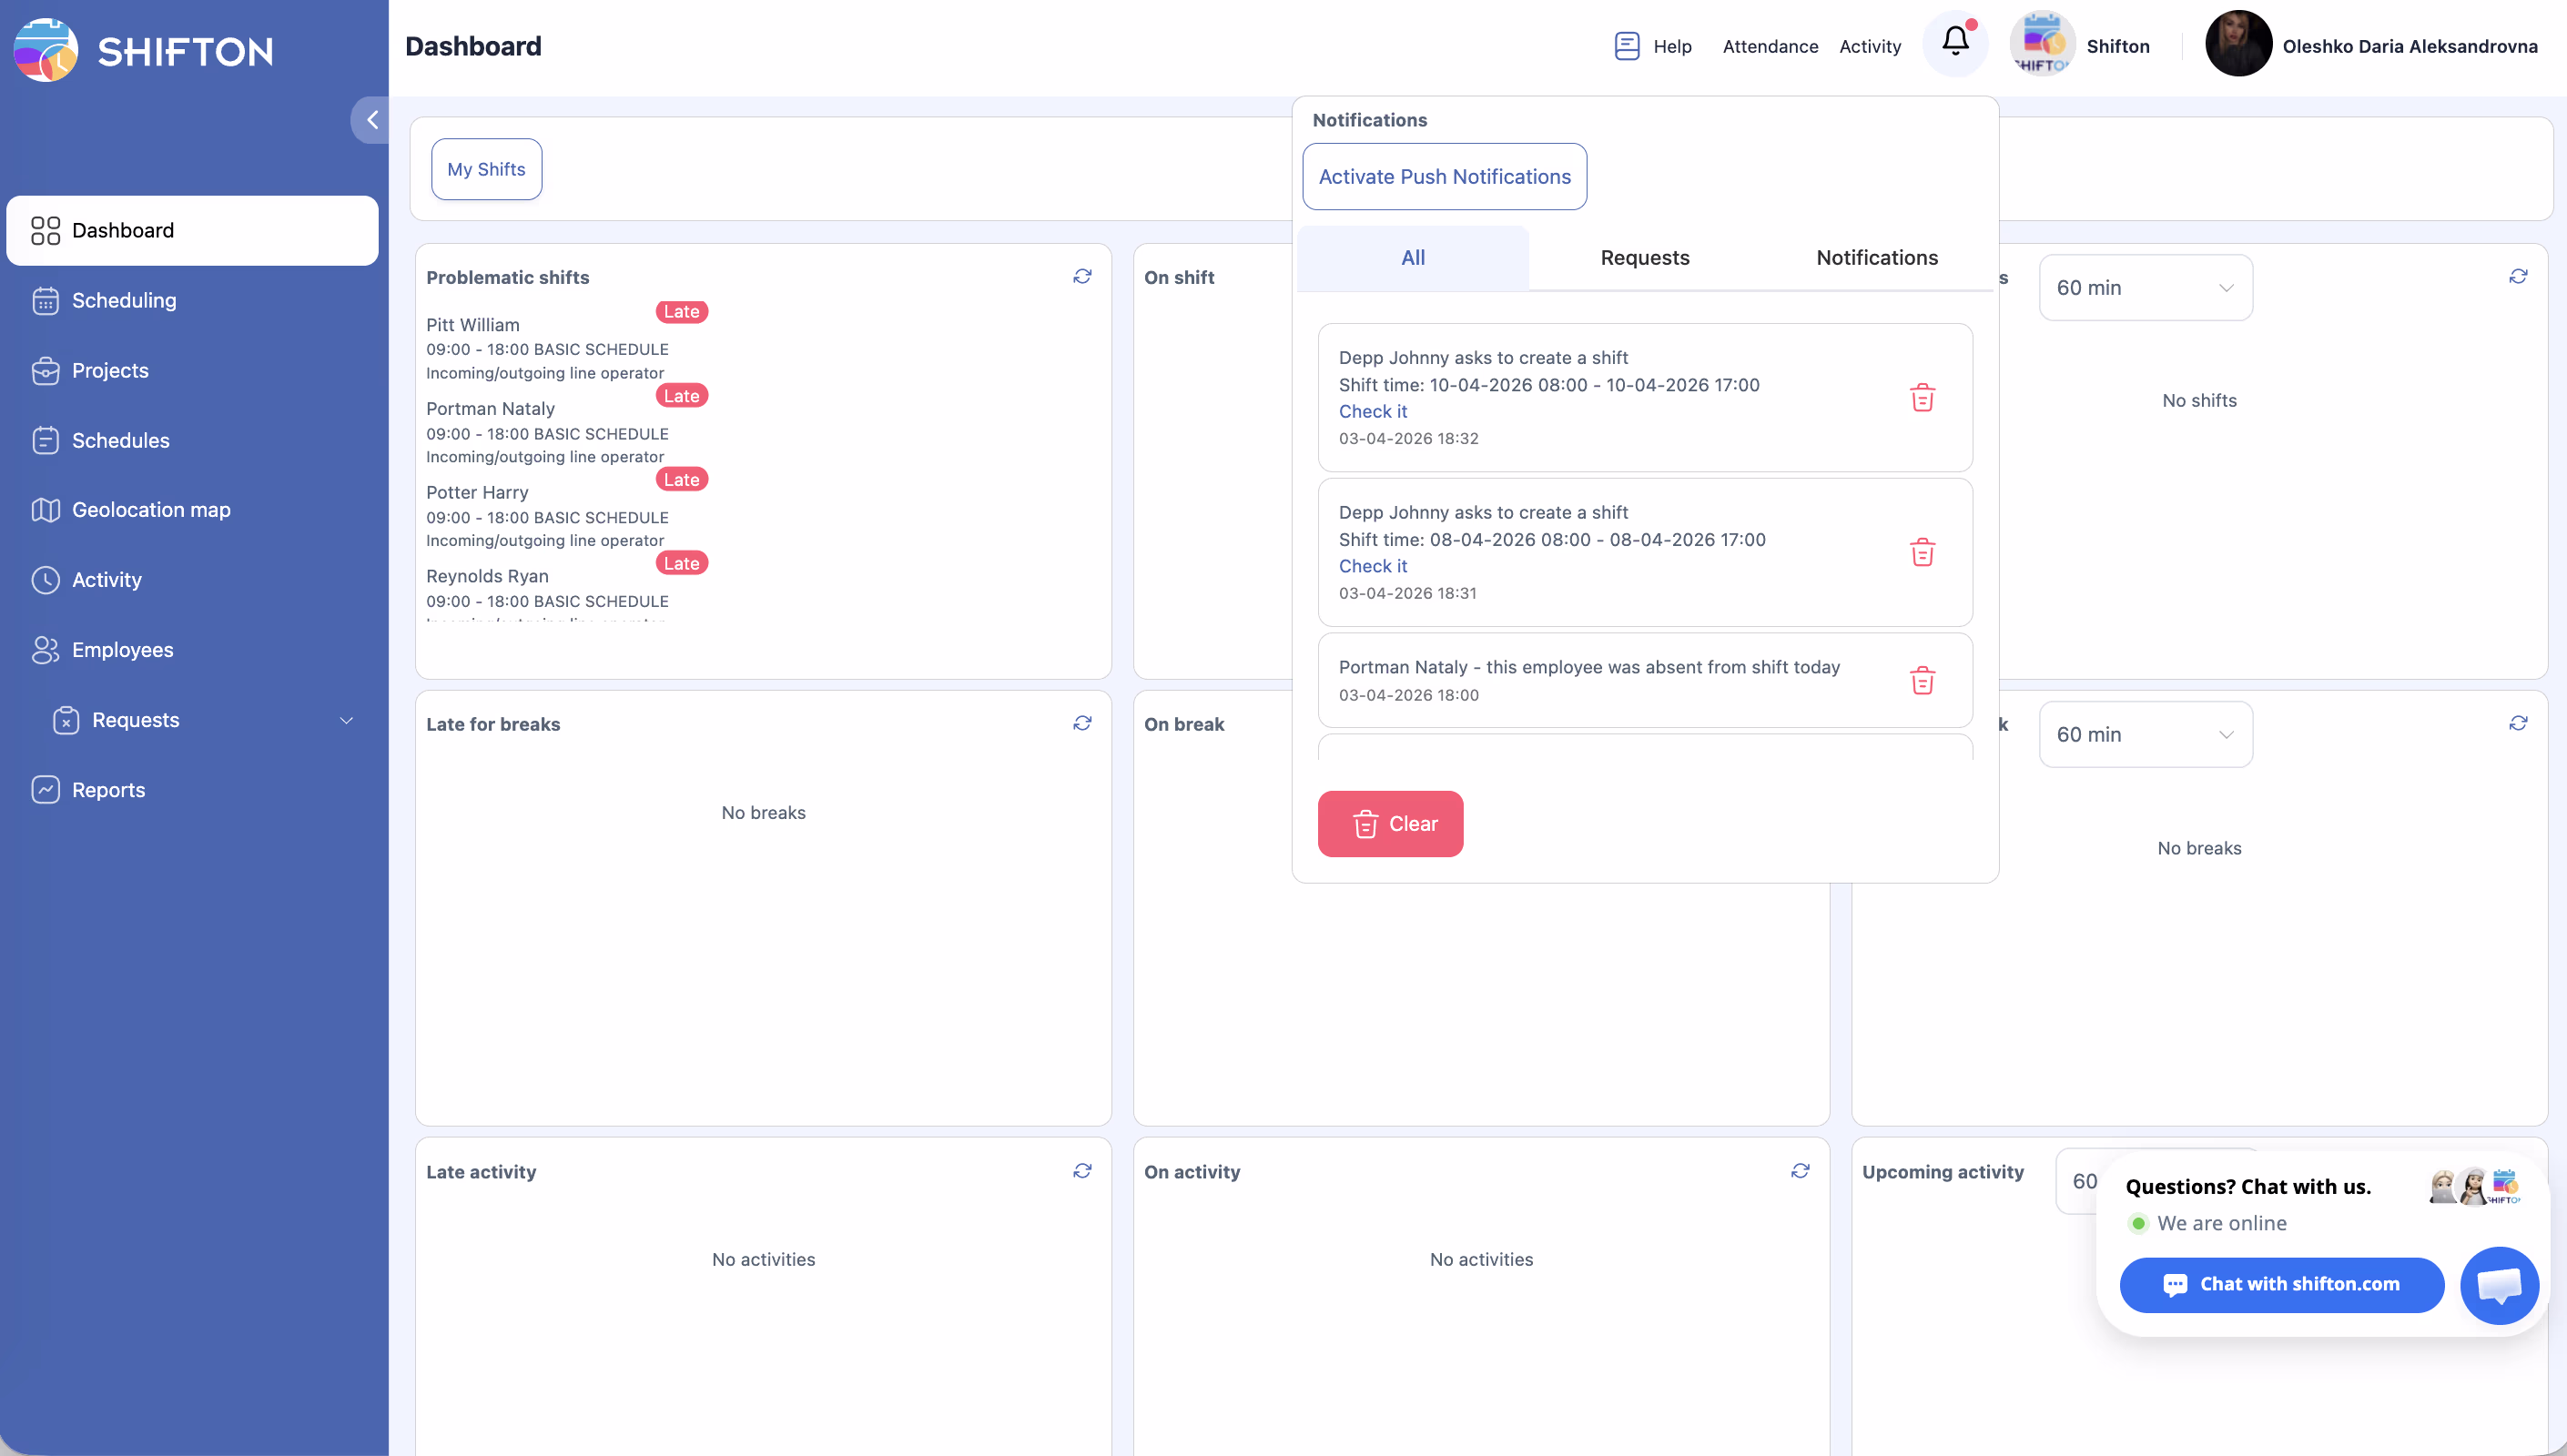Switch to the Notifications tab
The image size is (2567, 1456).
pos(1876,258)
